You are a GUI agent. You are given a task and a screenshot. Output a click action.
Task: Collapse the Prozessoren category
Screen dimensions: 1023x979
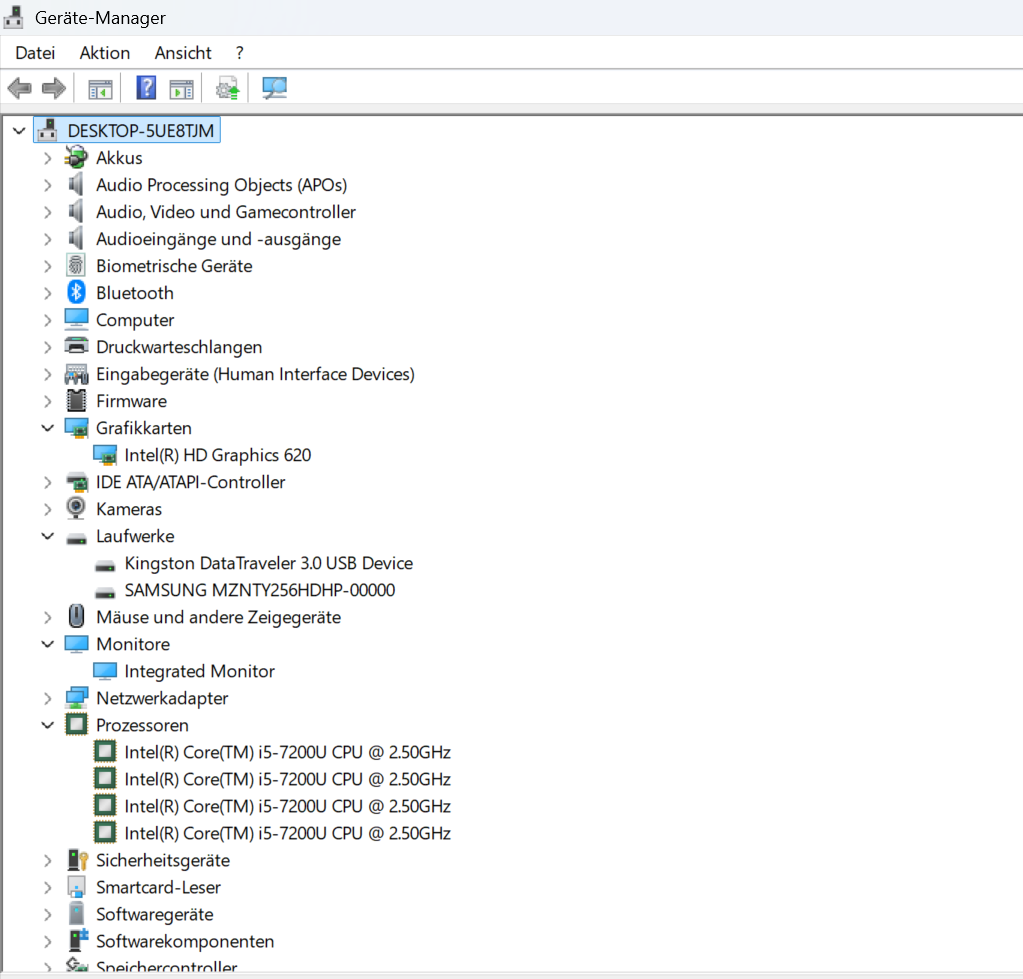pyautogui.click(x=48, y=725)
